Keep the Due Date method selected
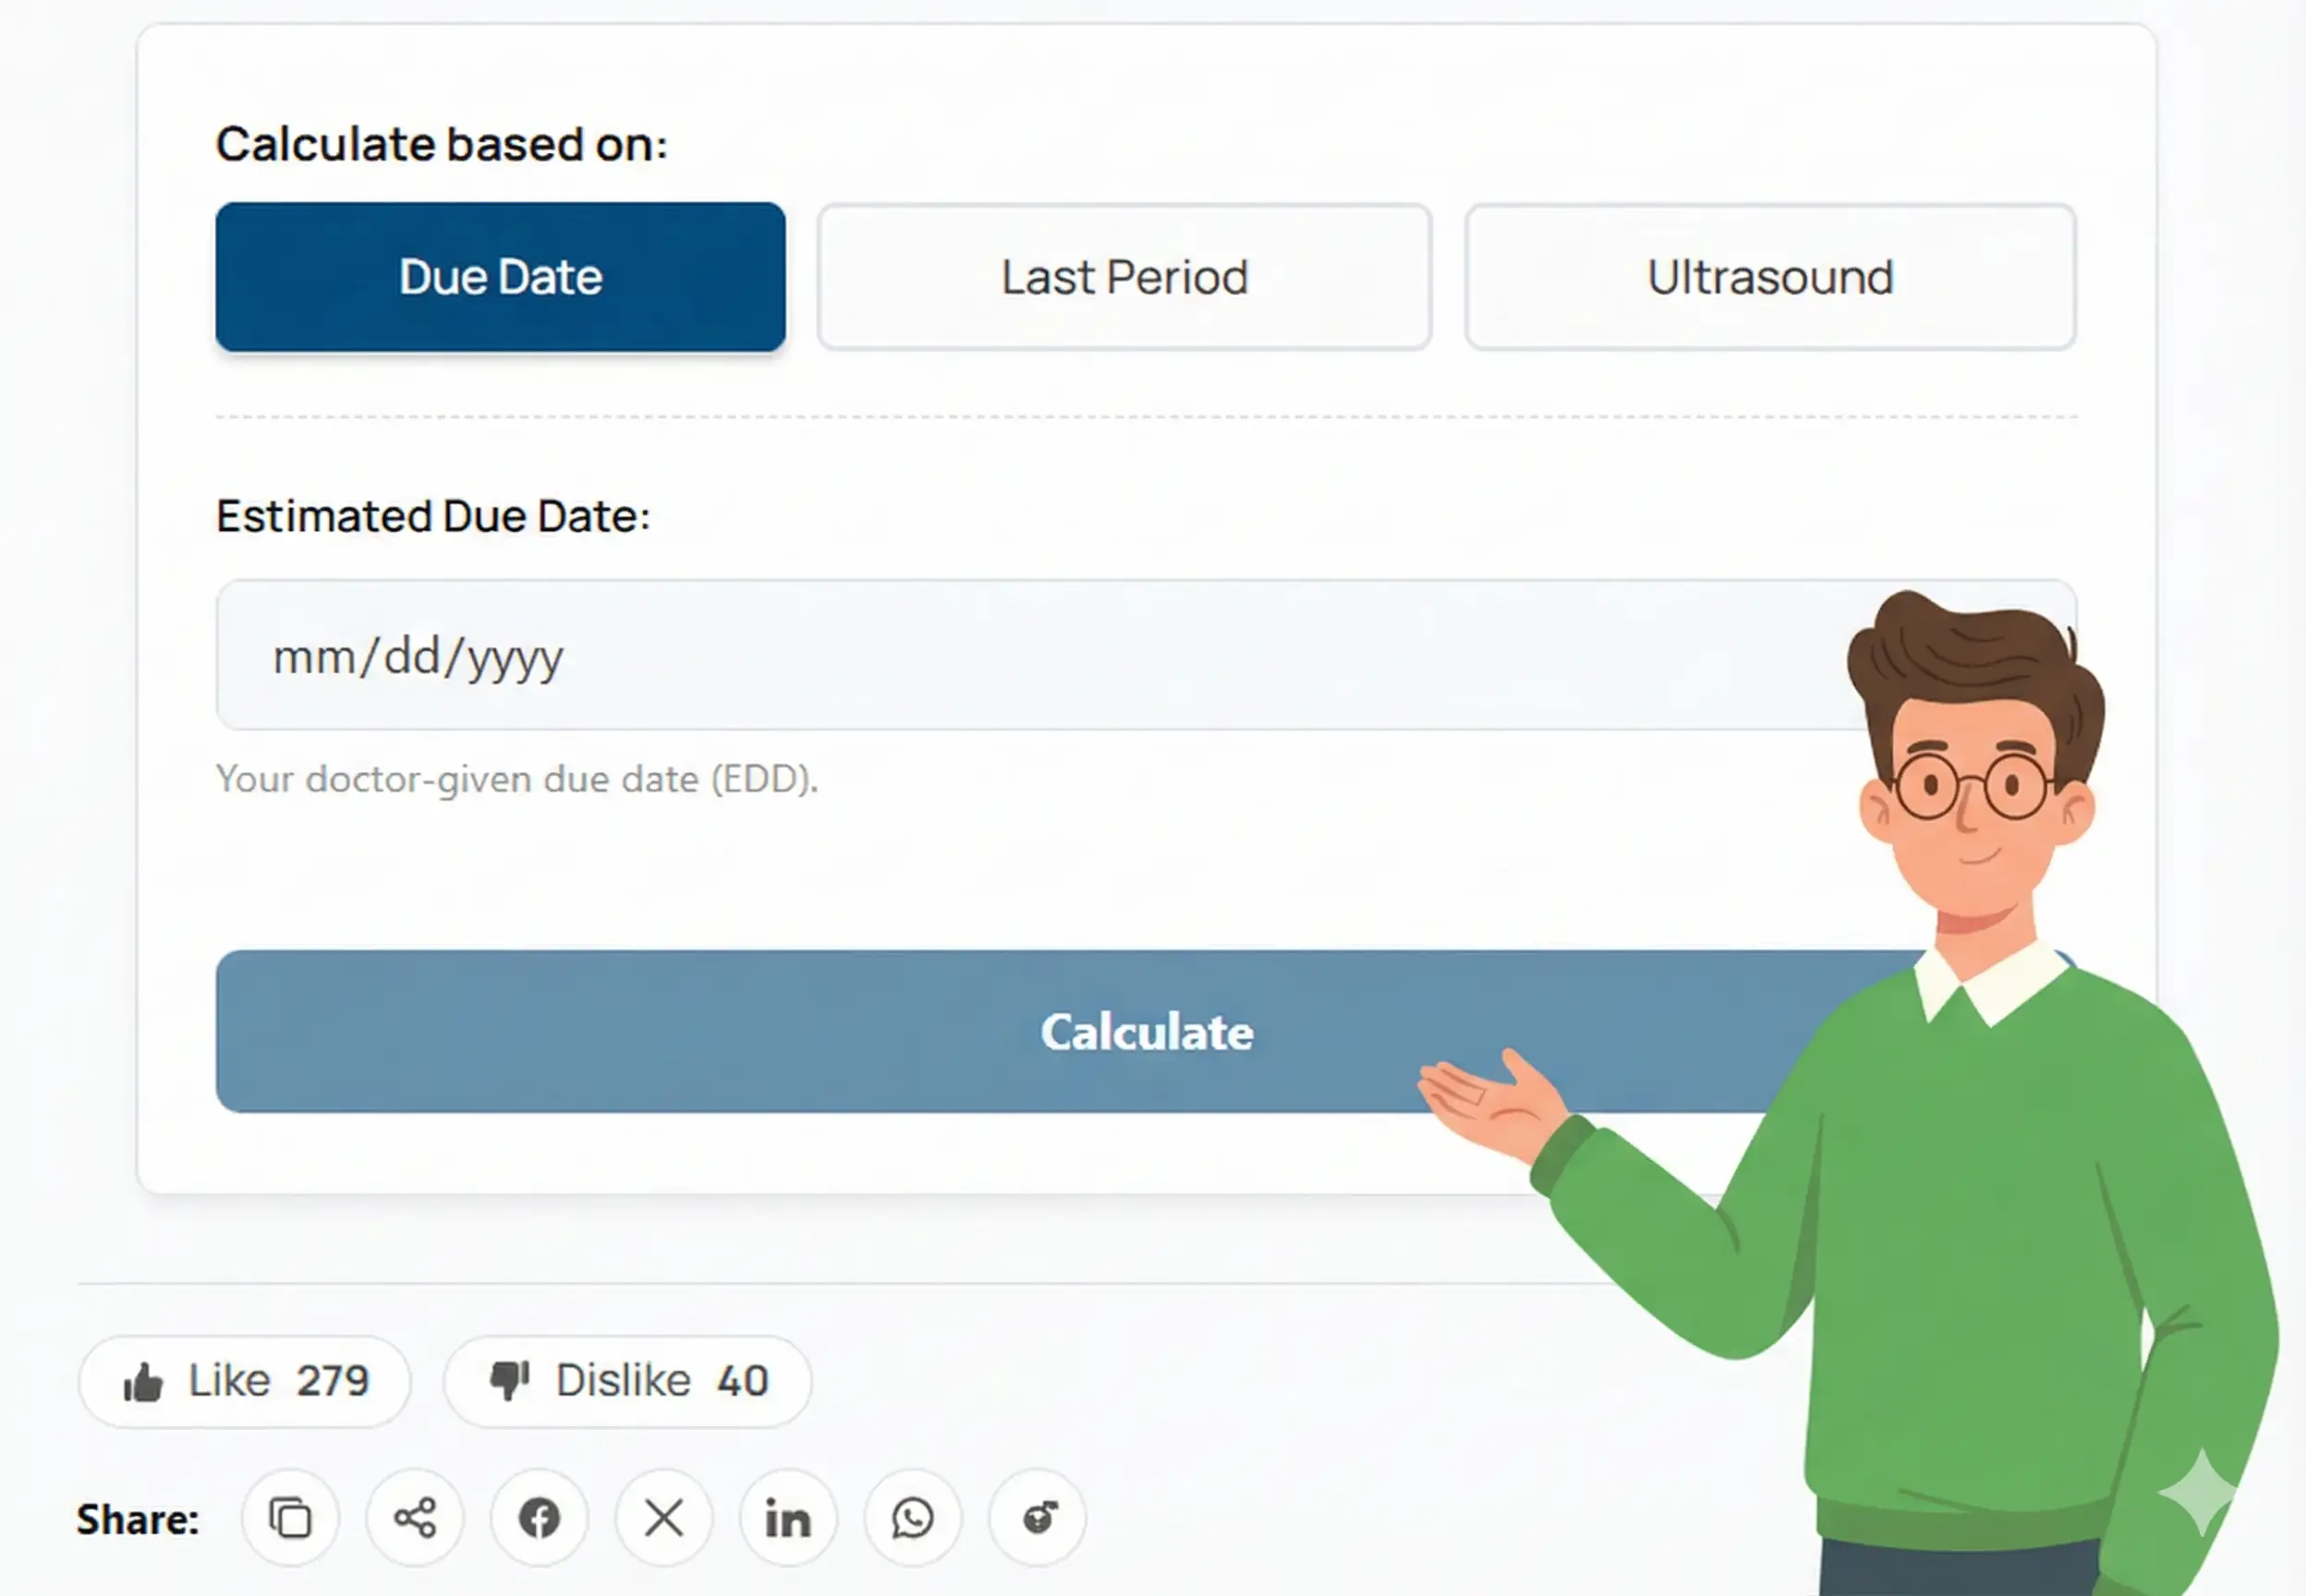 tap(500, 277)
